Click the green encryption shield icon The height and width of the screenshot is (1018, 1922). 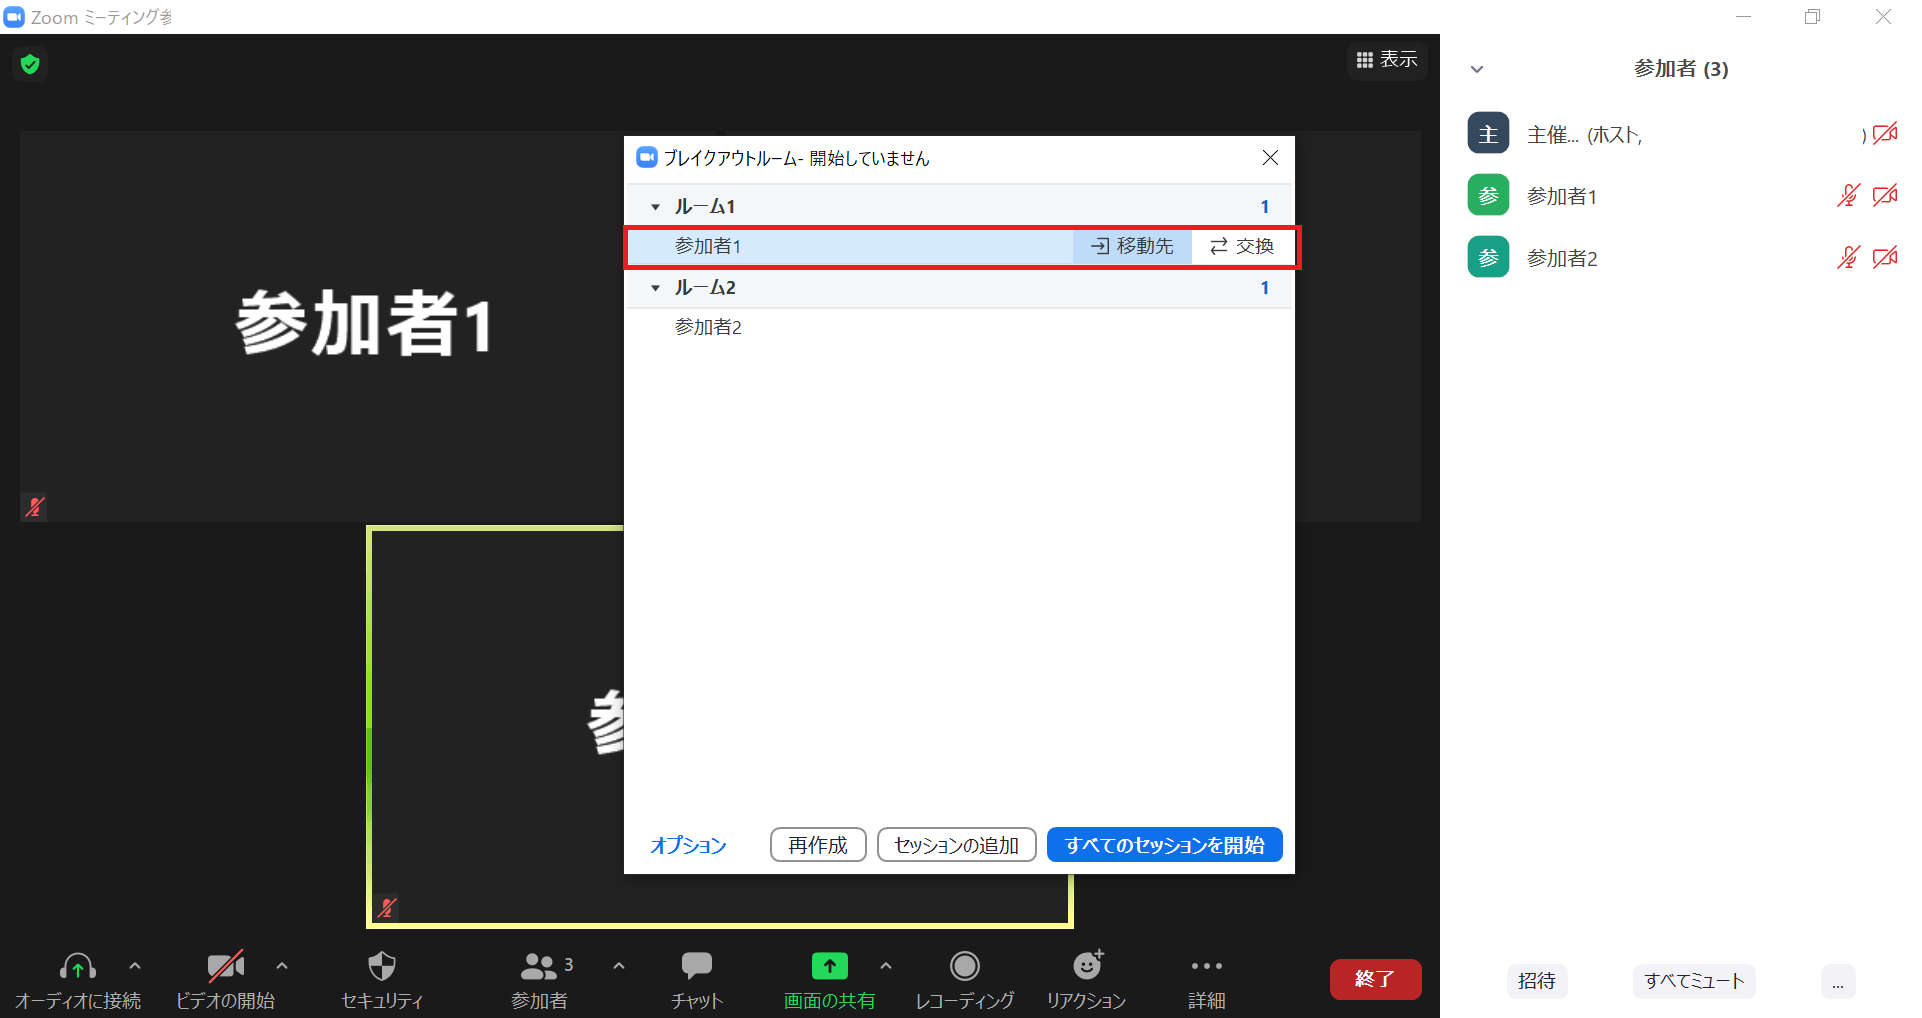point(30,65)
